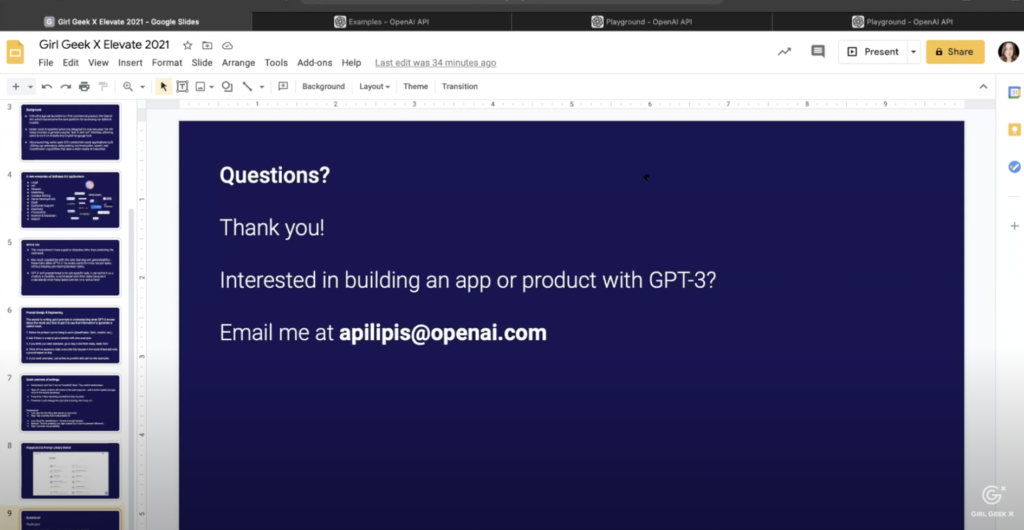Click the yellow Share button
The width and height of the screenshot is (1024, 530).
click(955, 52)
